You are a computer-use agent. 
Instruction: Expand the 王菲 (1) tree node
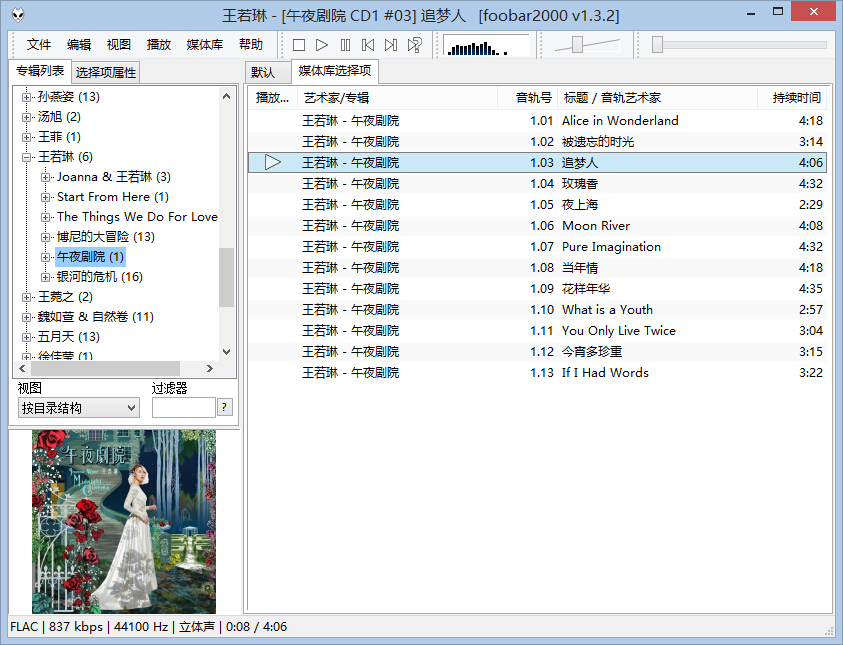[26, 137]
